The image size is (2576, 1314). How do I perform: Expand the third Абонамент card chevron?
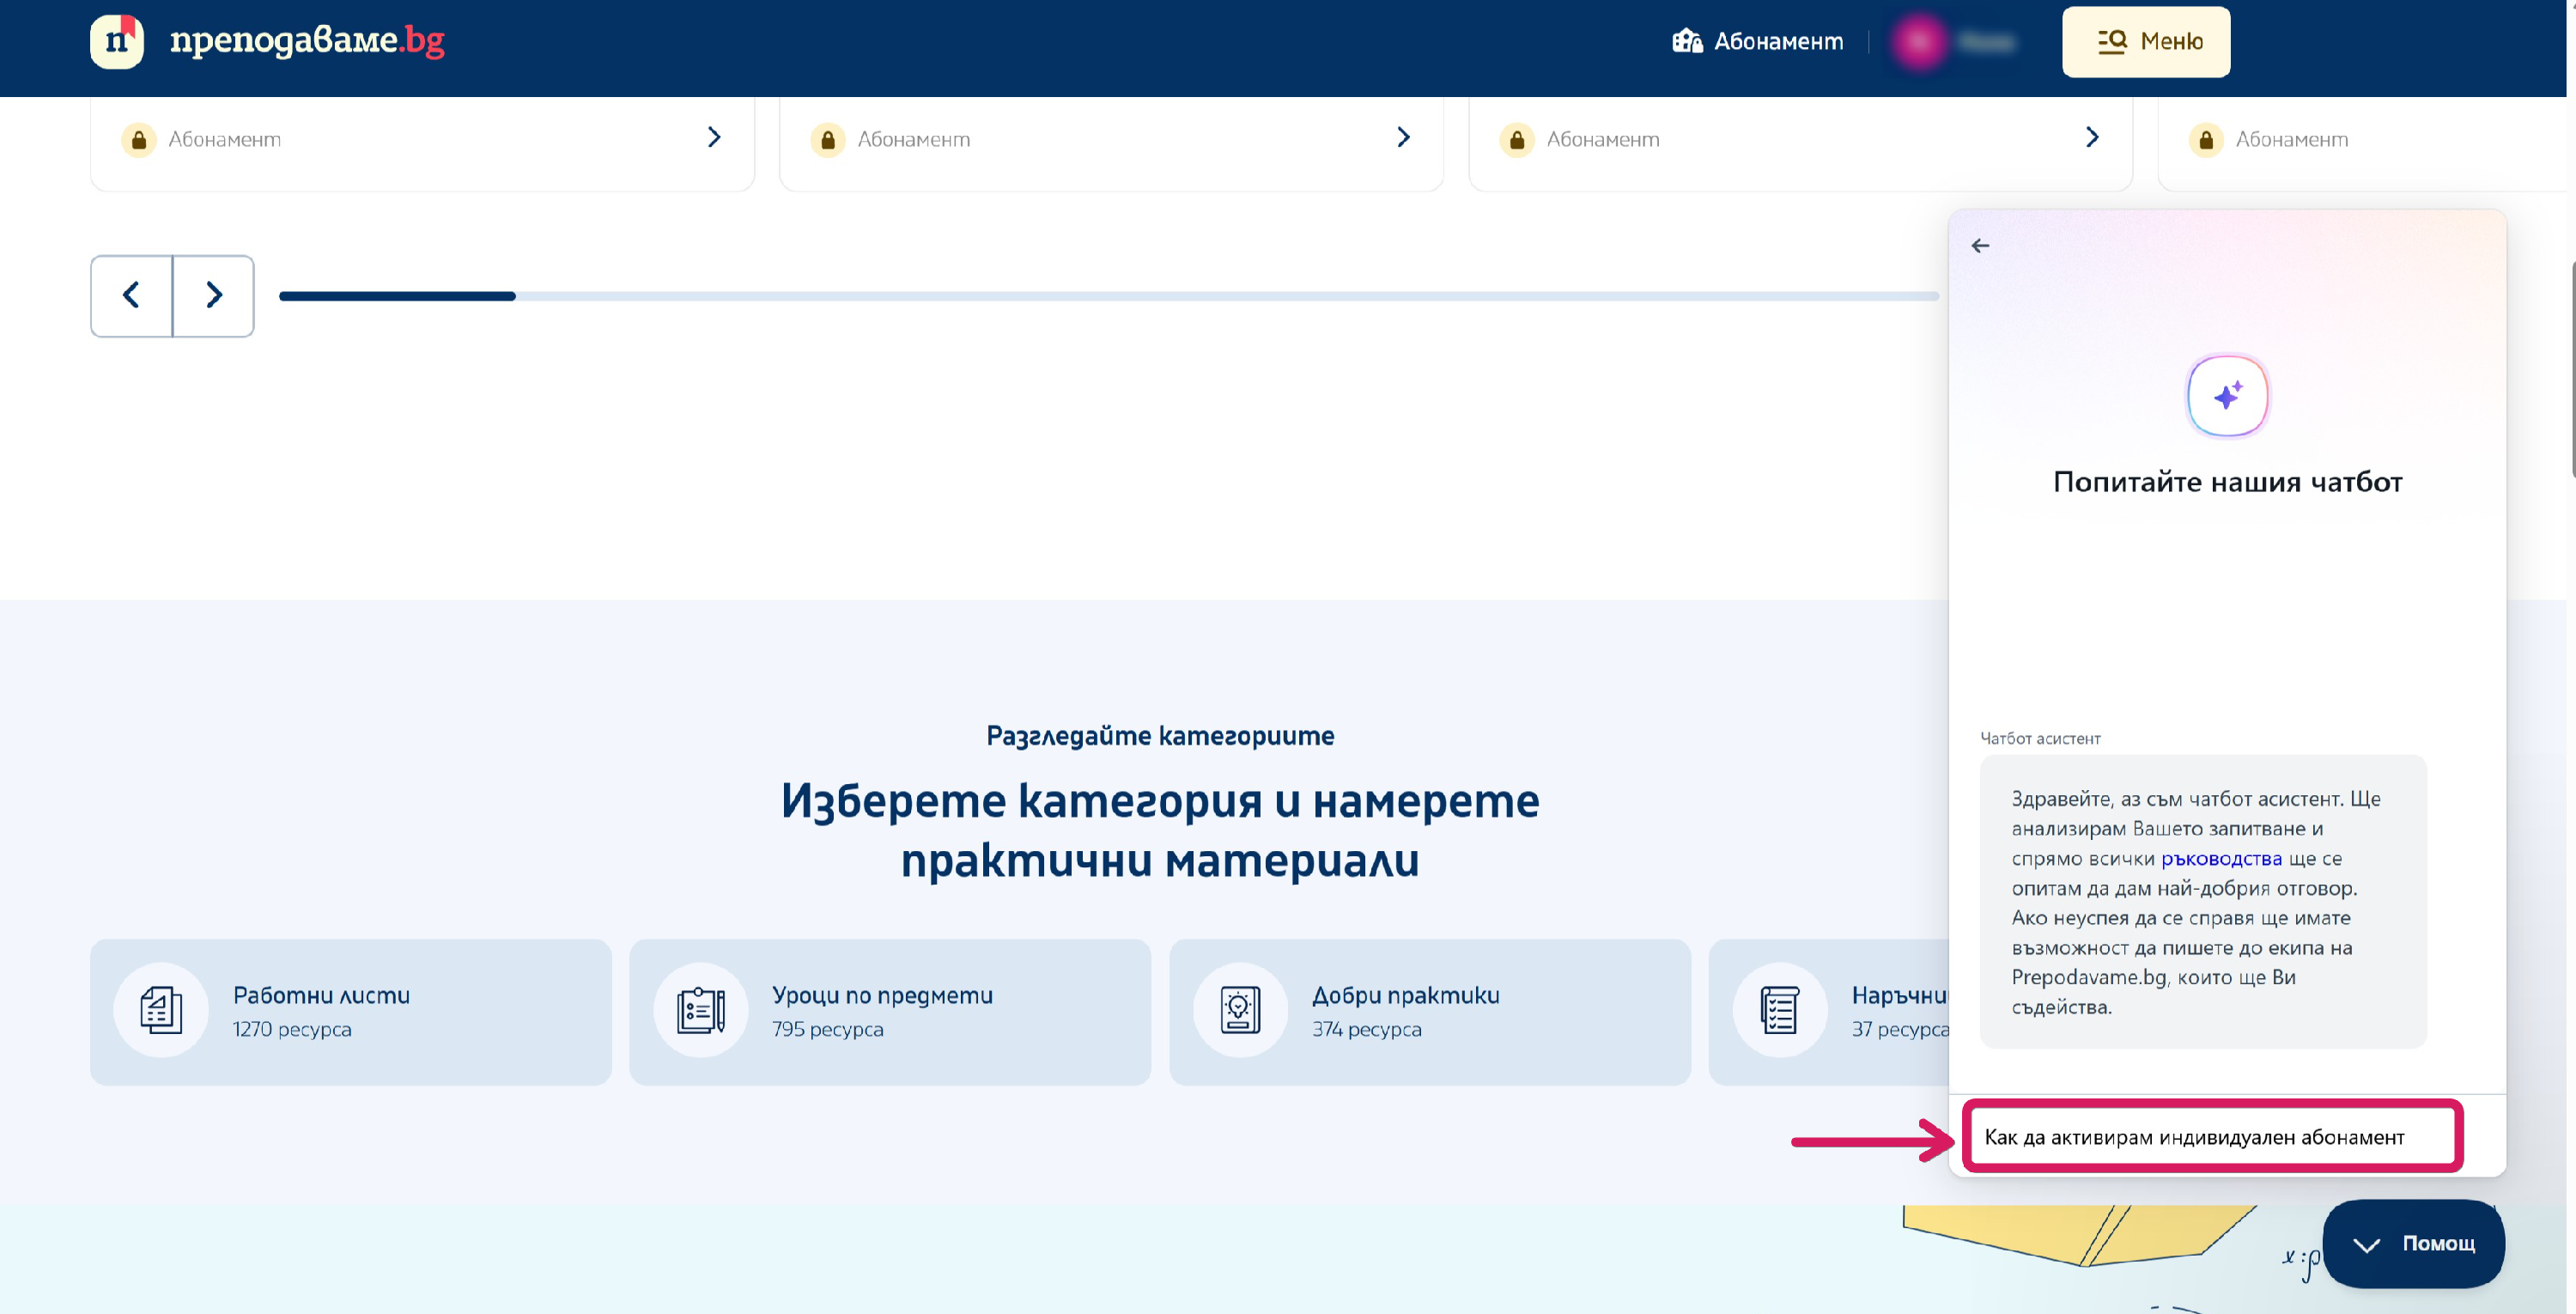[2092, 137]
